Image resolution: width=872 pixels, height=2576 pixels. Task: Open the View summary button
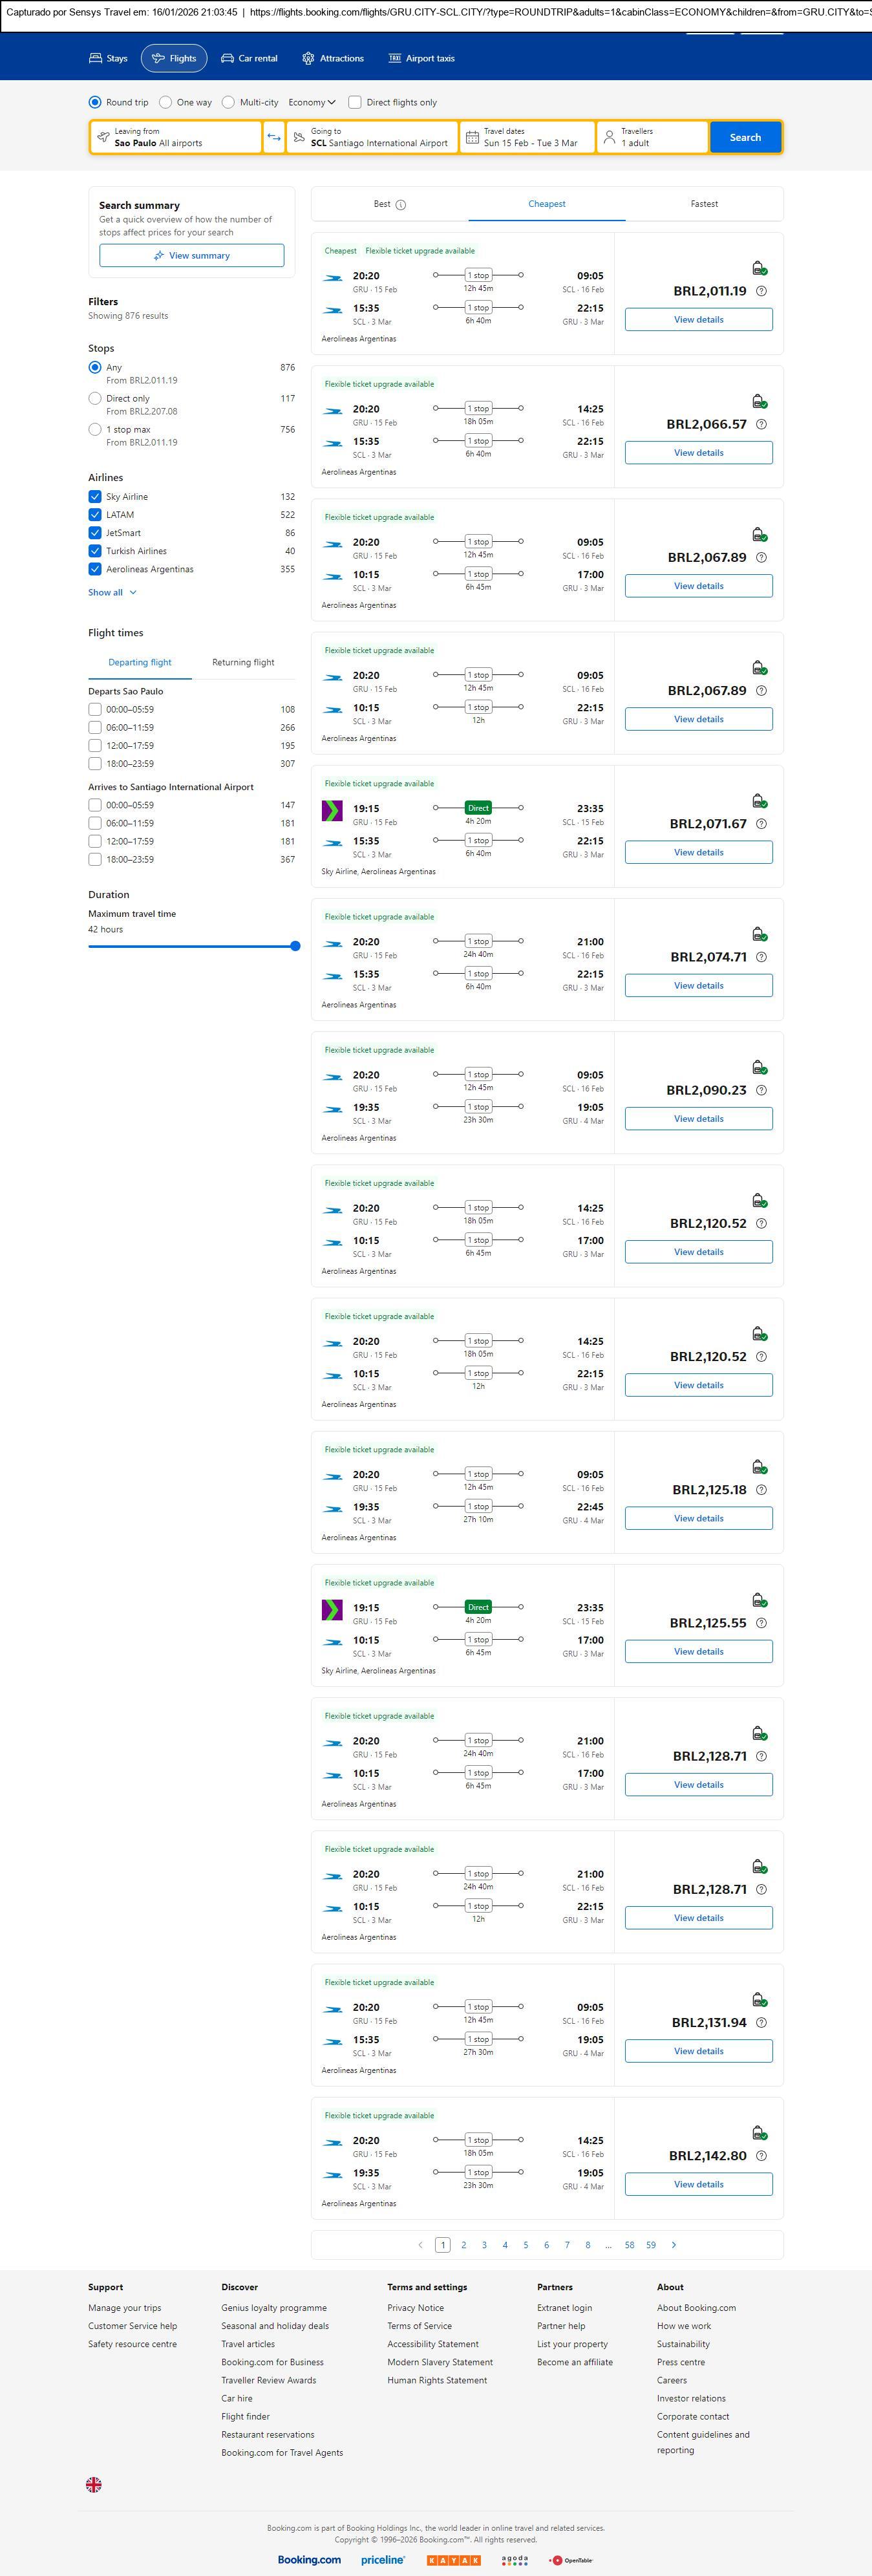tap(191, 256)
